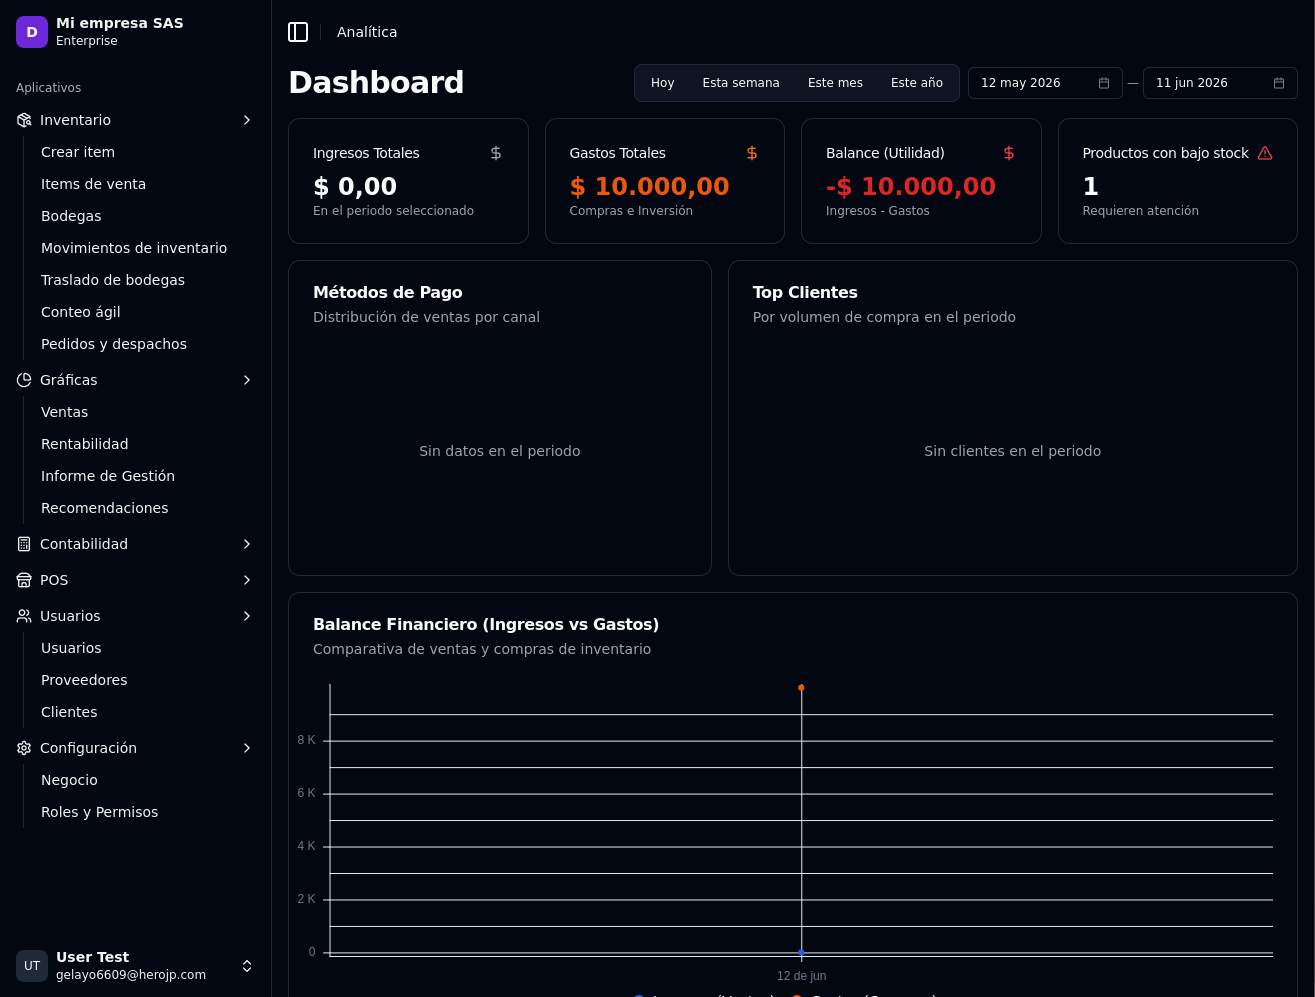
Task: Click the 11 jun 2026 end date field
Action: point(1220,83)
